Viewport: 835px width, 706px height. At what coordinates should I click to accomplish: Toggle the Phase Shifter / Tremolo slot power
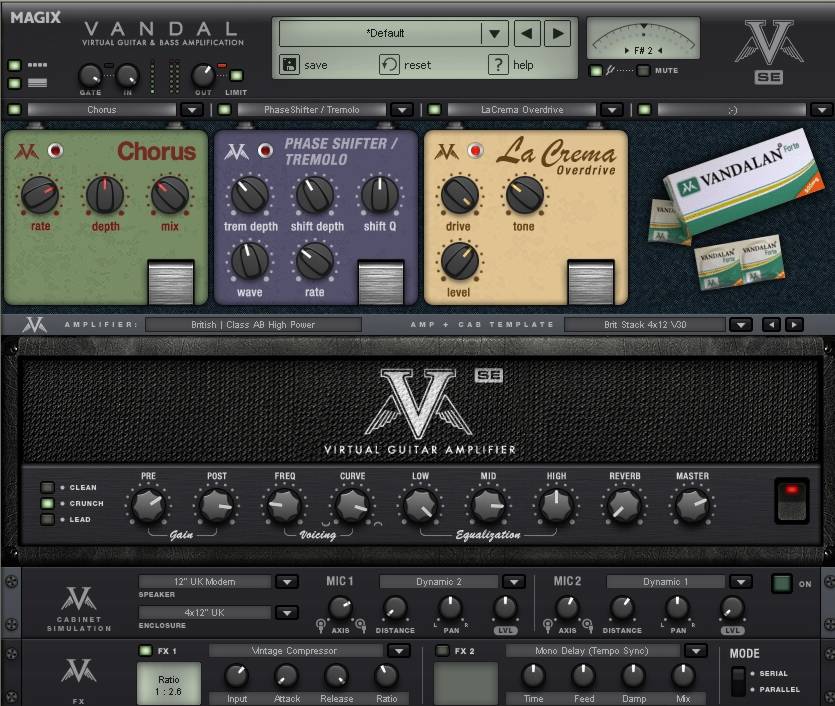tap(225, 110)
